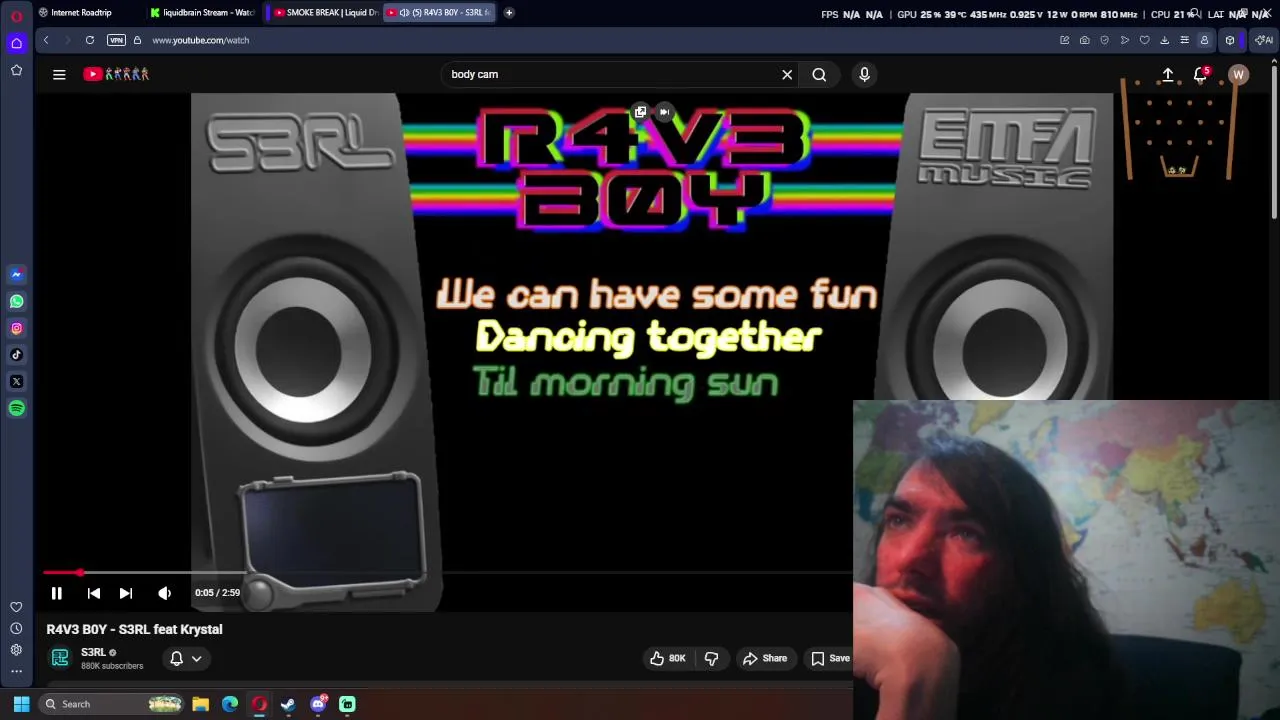Submit search with magnifier button
Image resolution: width=1280 pixels, height=720 pixels.
point(819,74)
